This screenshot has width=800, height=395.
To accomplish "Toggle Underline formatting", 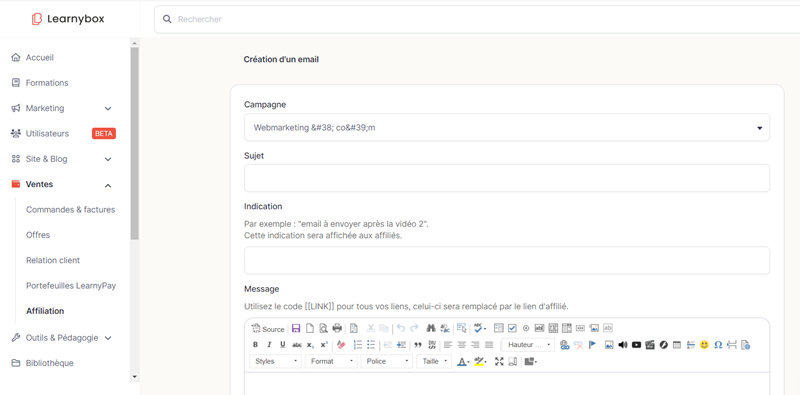I will tap(283, 344).
